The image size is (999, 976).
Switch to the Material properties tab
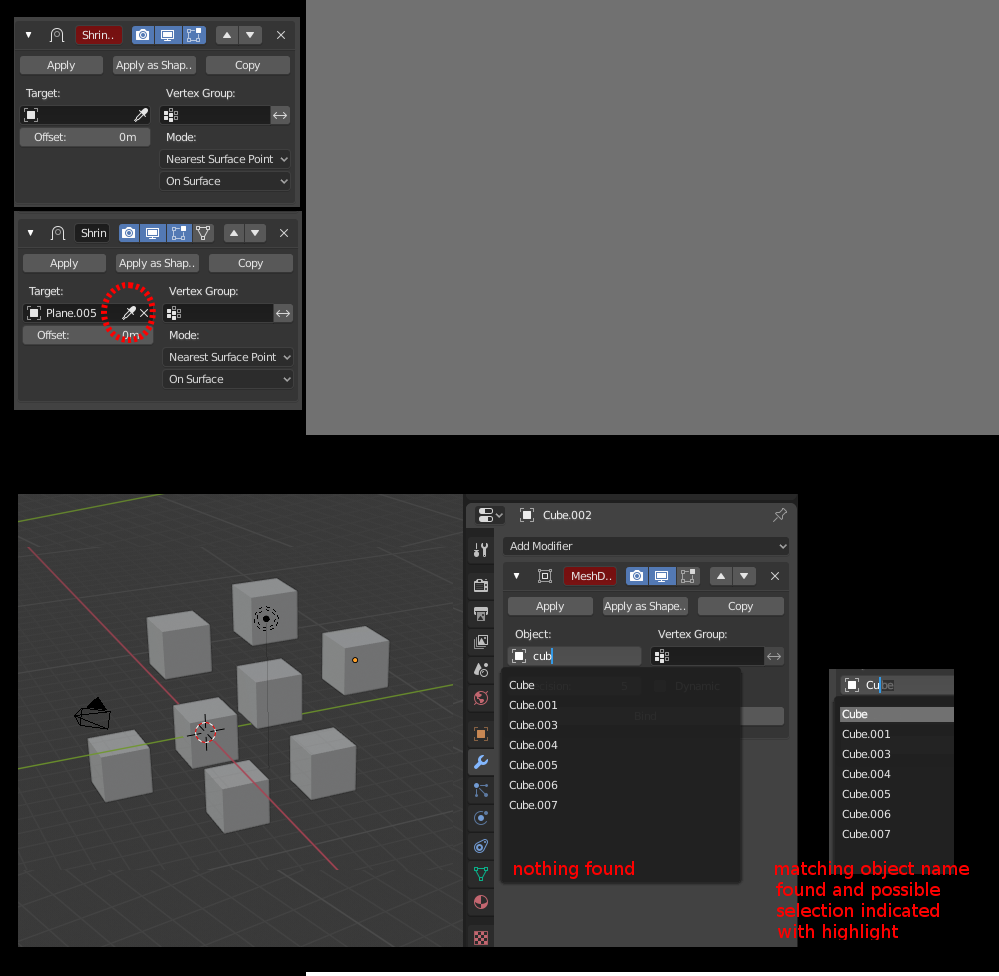481,902
